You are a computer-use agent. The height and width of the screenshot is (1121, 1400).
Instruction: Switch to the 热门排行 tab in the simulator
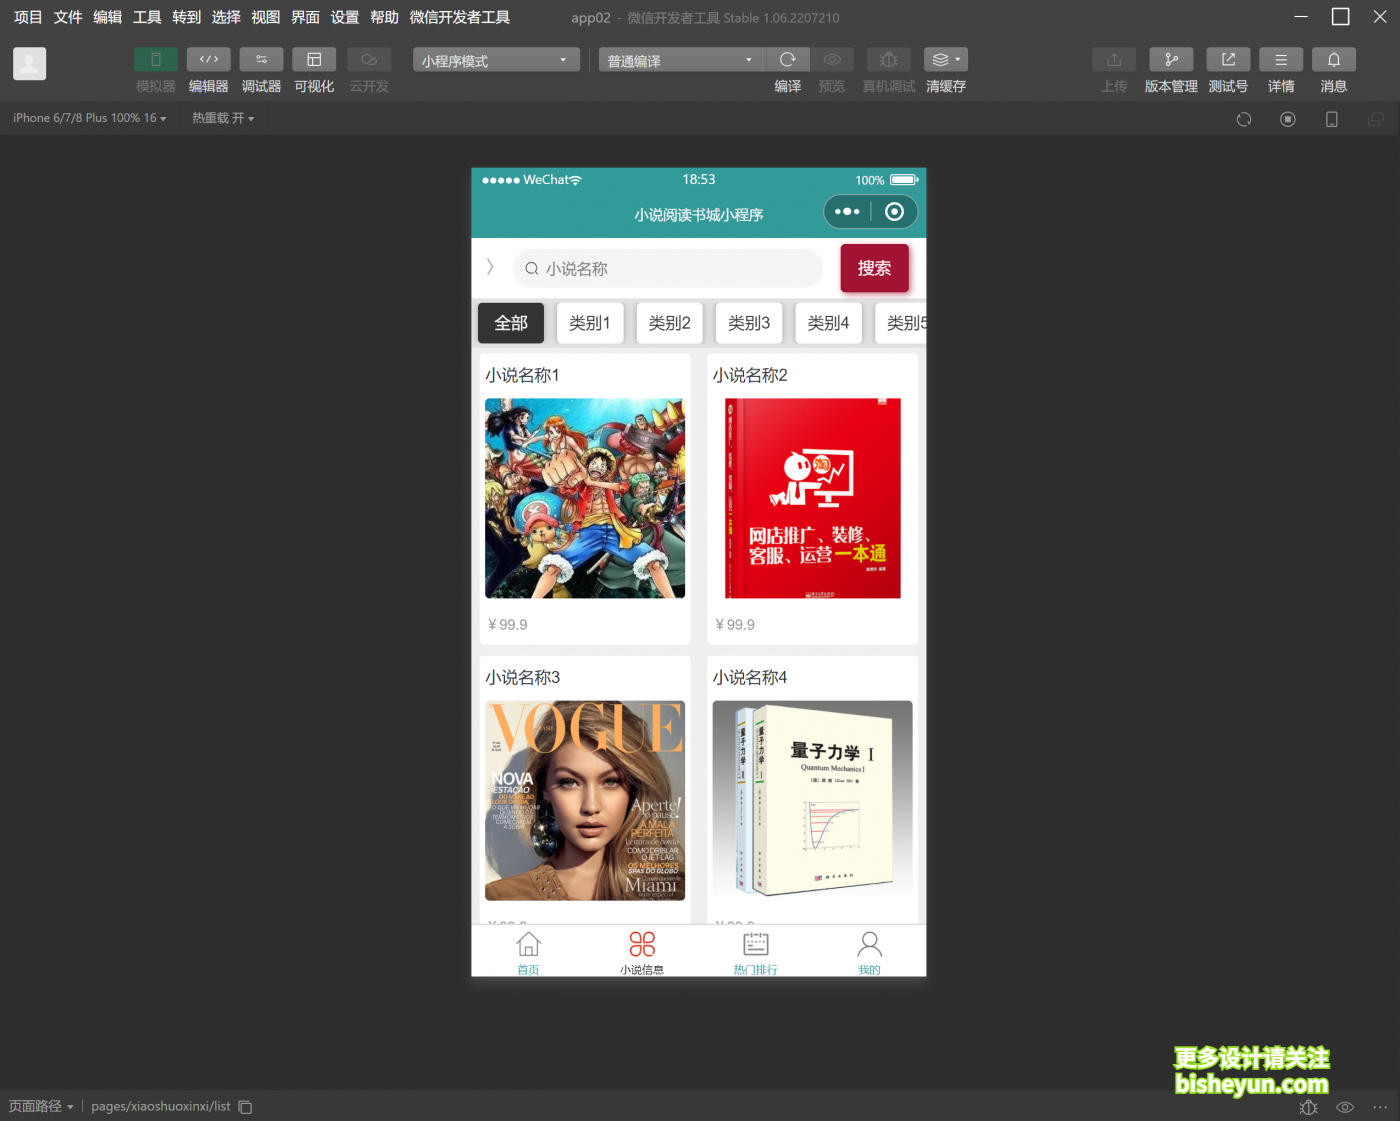(755, 951)
